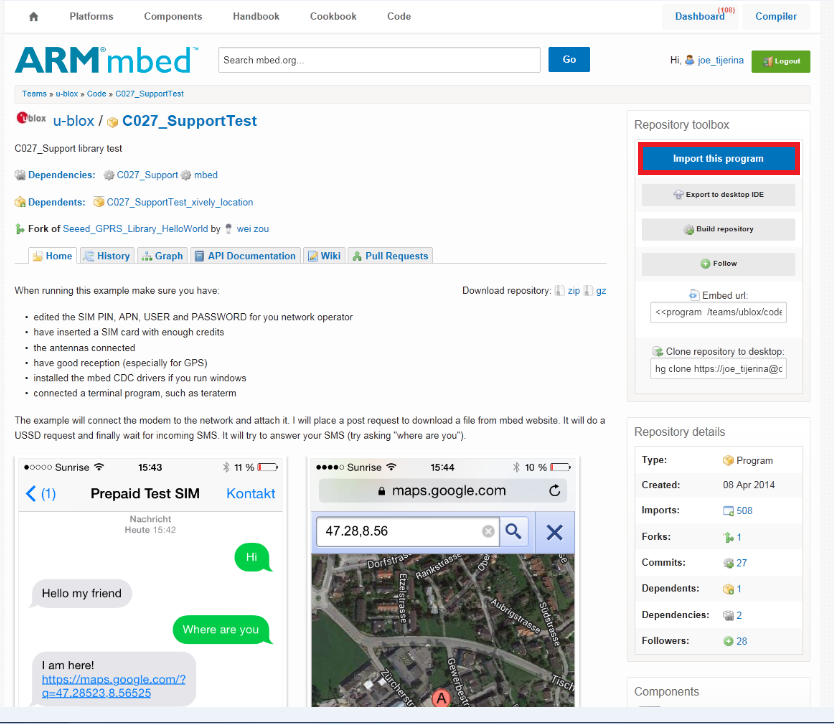Select the Pull Requests tab
Image resolution: width=834 pixels, height=724 pixels.
point(390,256)
